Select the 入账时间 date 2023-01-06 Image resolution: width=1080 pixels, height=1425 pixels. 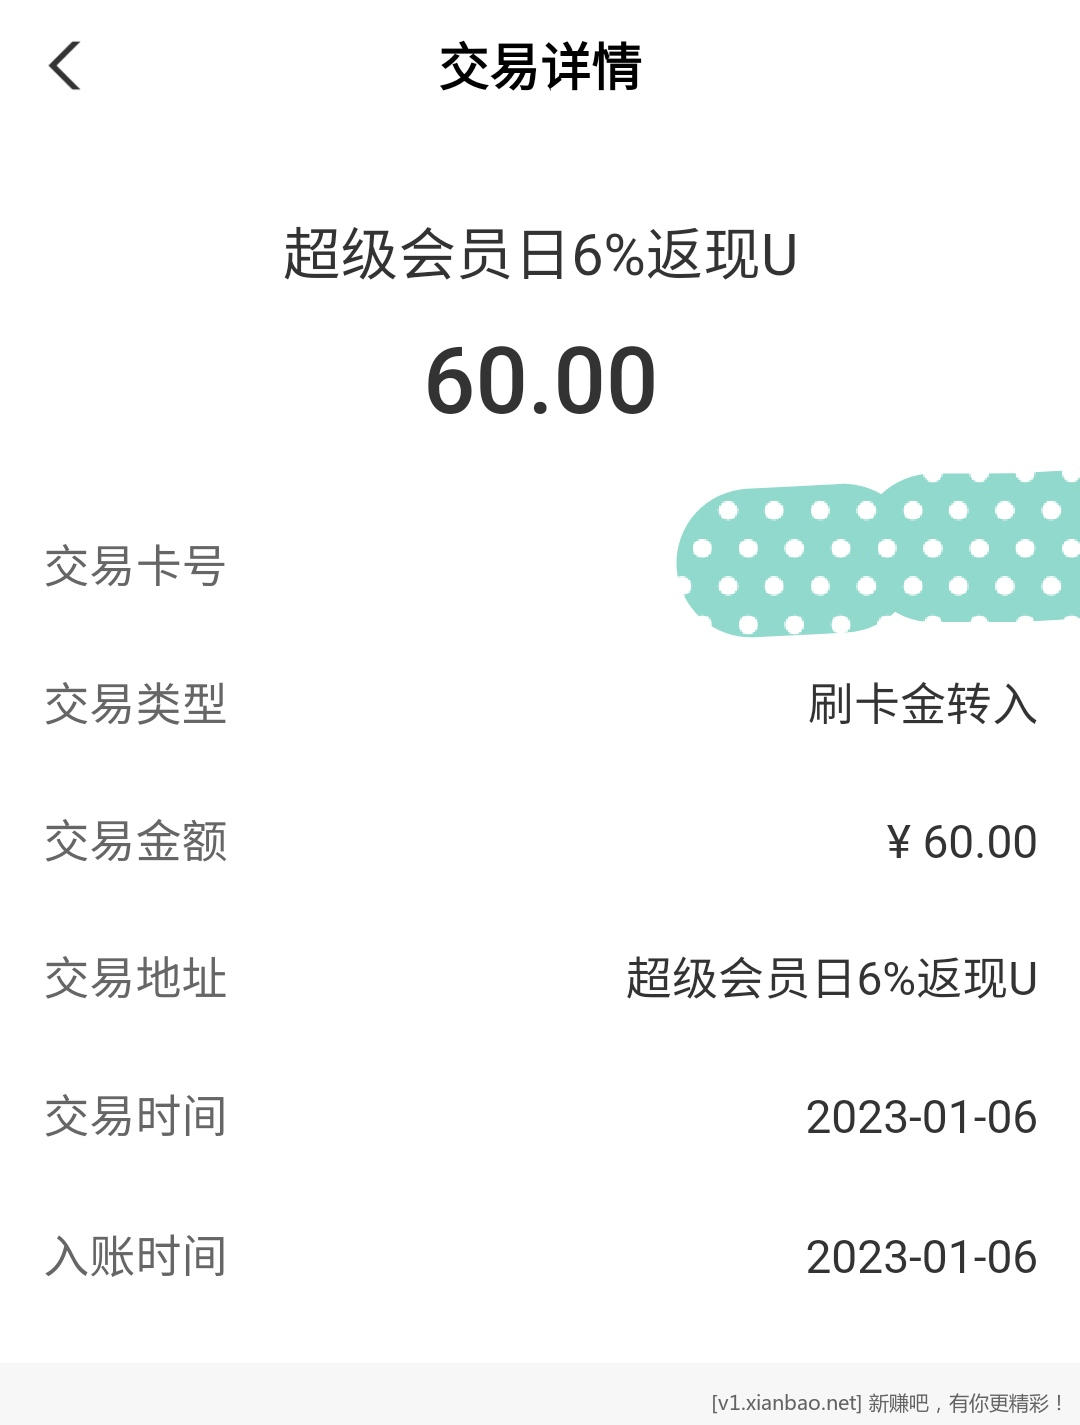point(921,1257)
